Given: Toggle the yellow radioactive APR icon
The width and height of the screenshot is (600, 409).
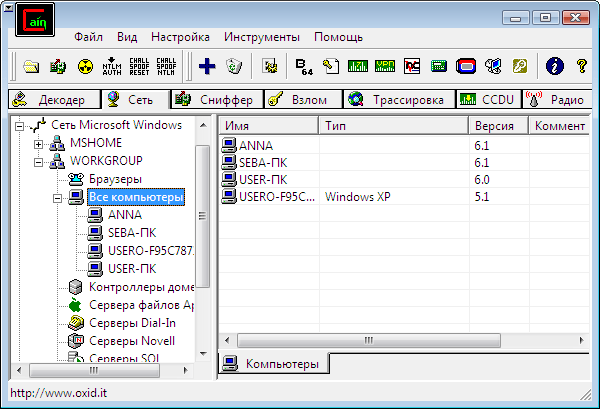Looking at the screenshot, I should point(85,66).
